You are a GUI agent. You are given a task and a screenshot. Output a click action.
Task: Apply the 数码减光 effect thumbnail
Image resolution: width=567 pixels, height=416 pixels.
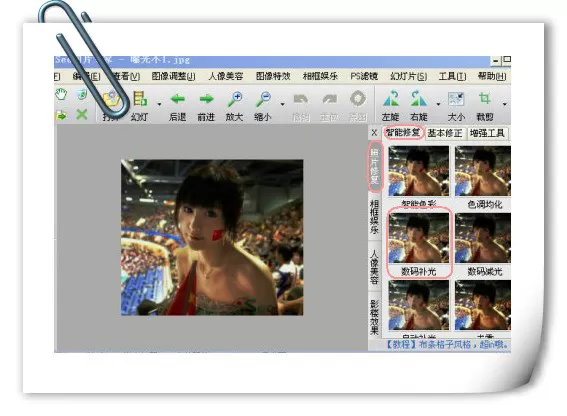[483, 238]
